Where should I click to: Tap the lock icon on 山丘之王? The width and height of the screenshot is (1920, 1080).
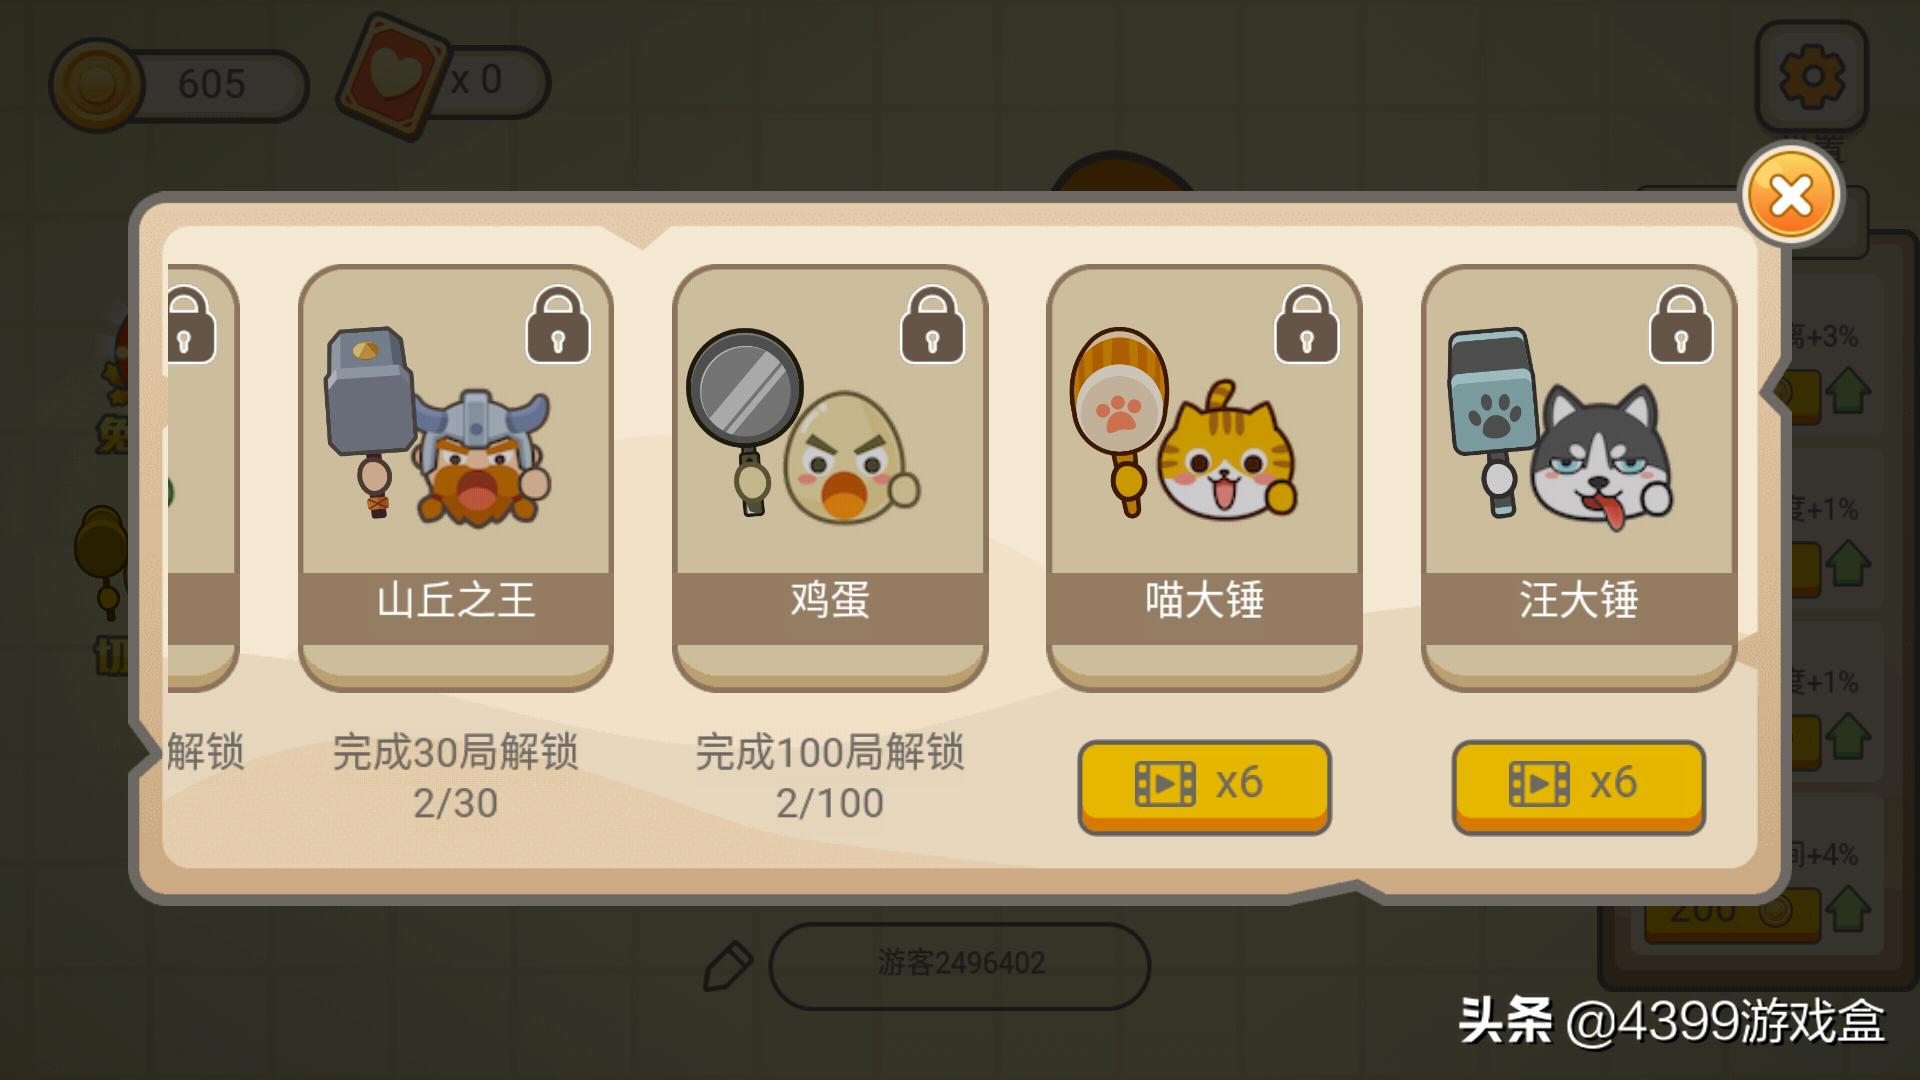(558, 325)
